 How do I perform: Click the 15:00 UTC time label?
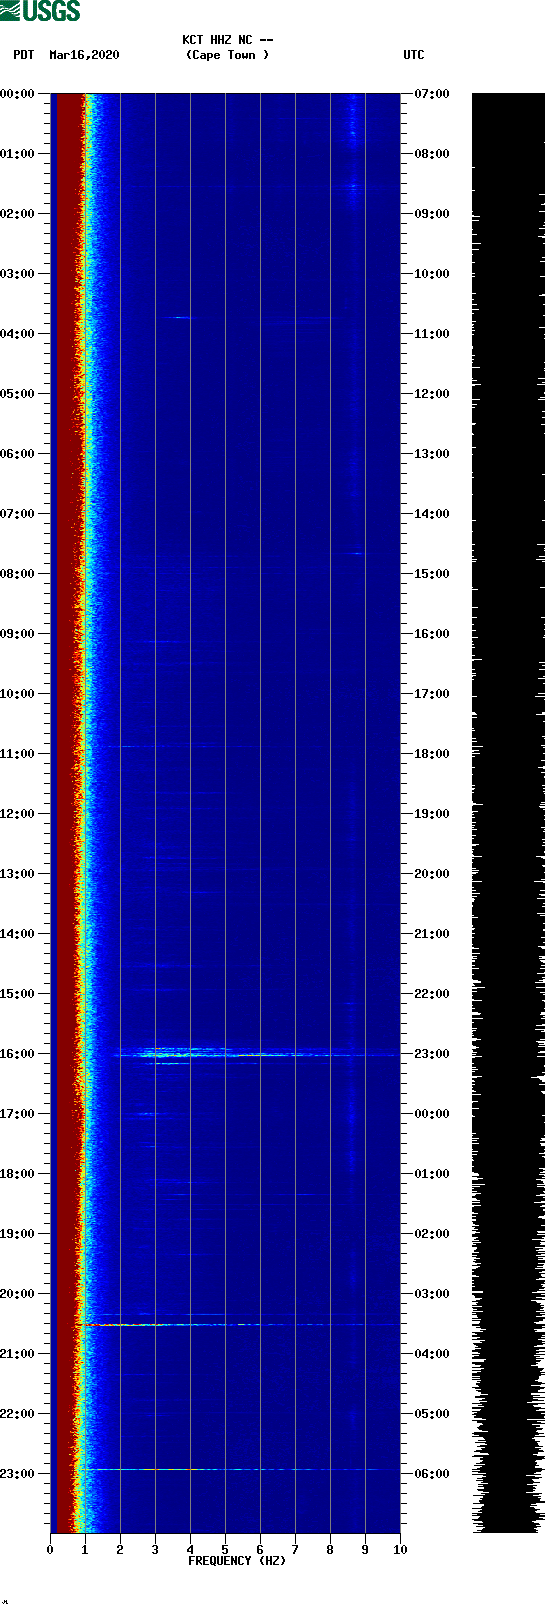(x=432, y=574)
